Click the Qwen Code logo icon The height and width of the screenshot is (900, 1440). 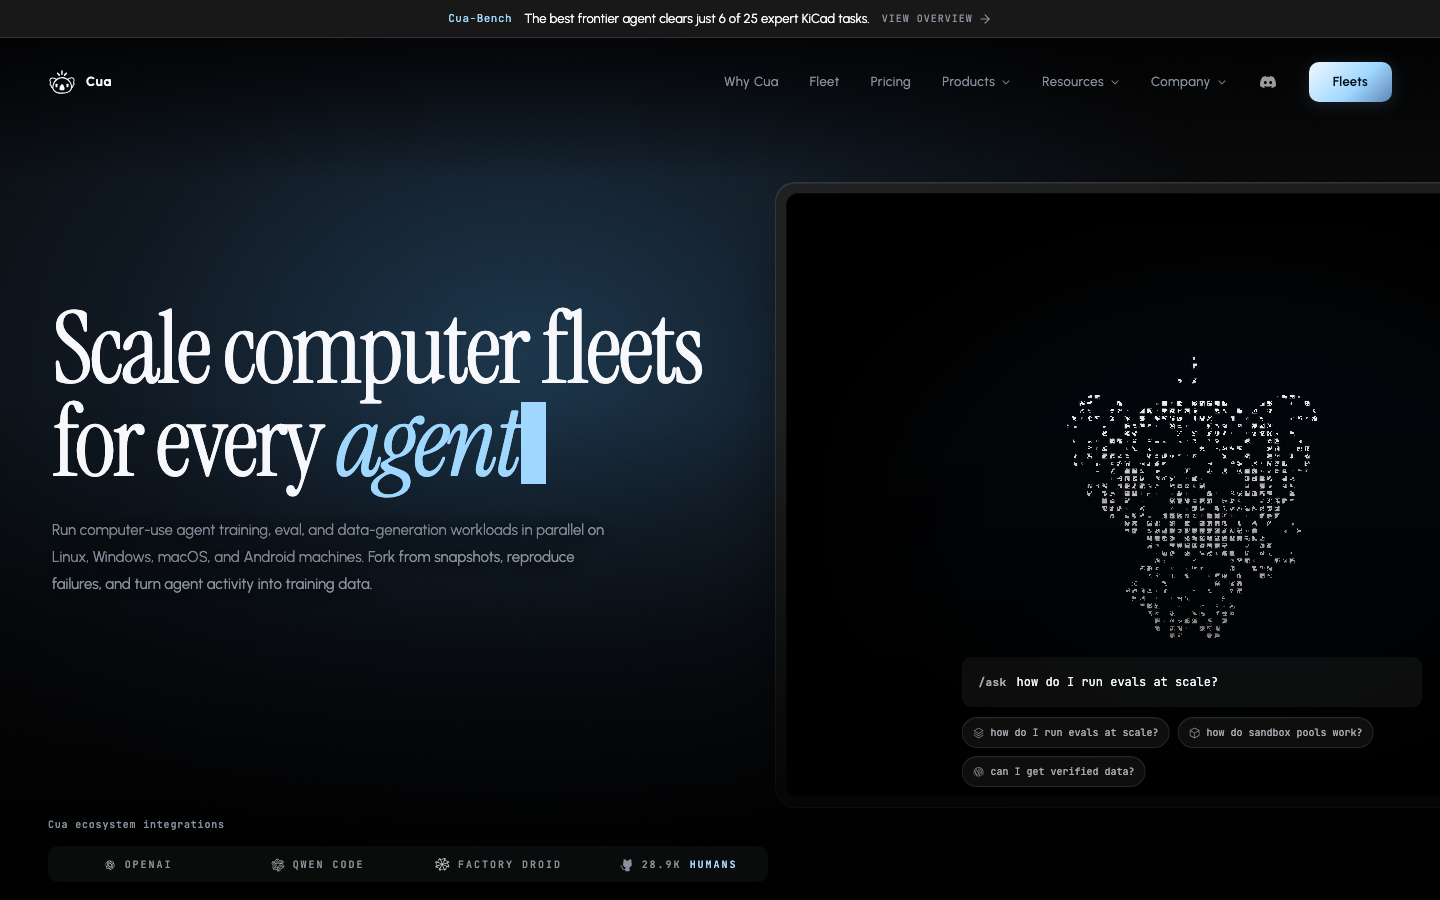(x=278, y=865)
